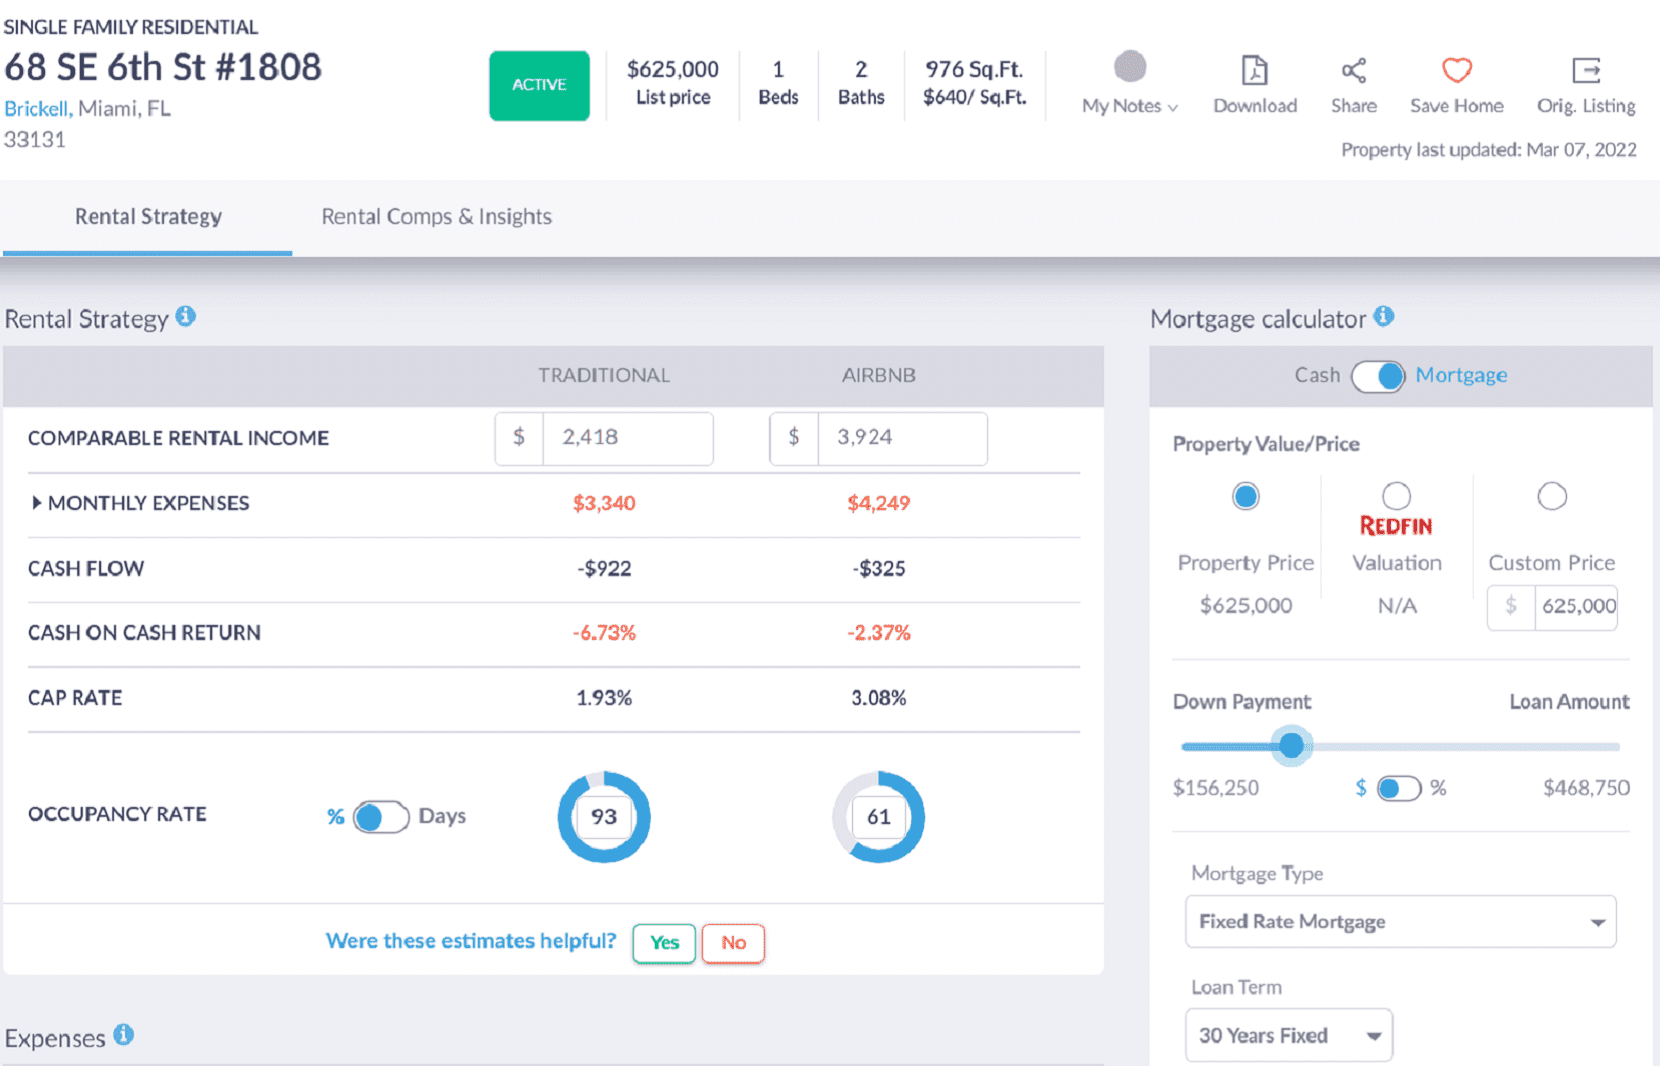Viewport: 1660px width, 1066px height.
Task: Switch down payment between $ and %
Action: click(x=1398, y=789)
